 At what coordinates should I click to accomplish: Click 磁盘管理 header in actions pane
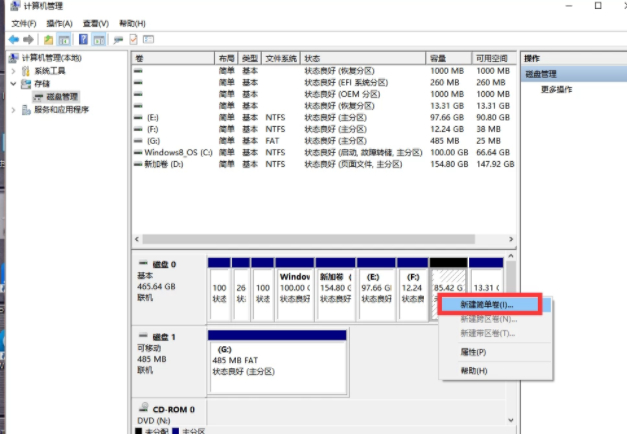click(x=574, y=74)
